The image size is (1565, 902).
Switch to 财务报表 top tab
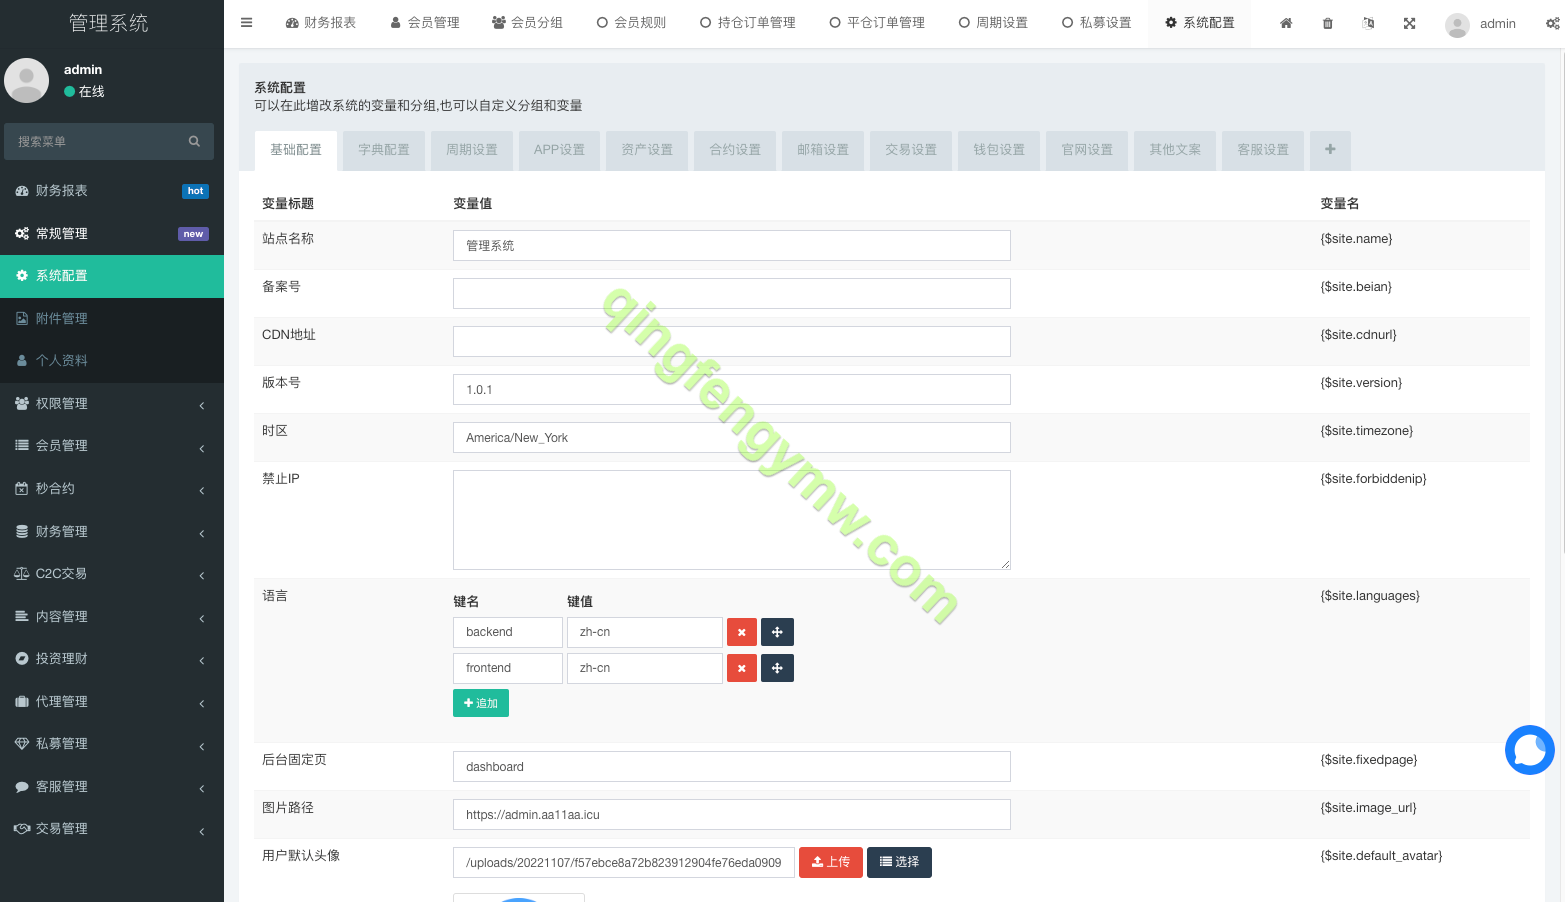321,23
